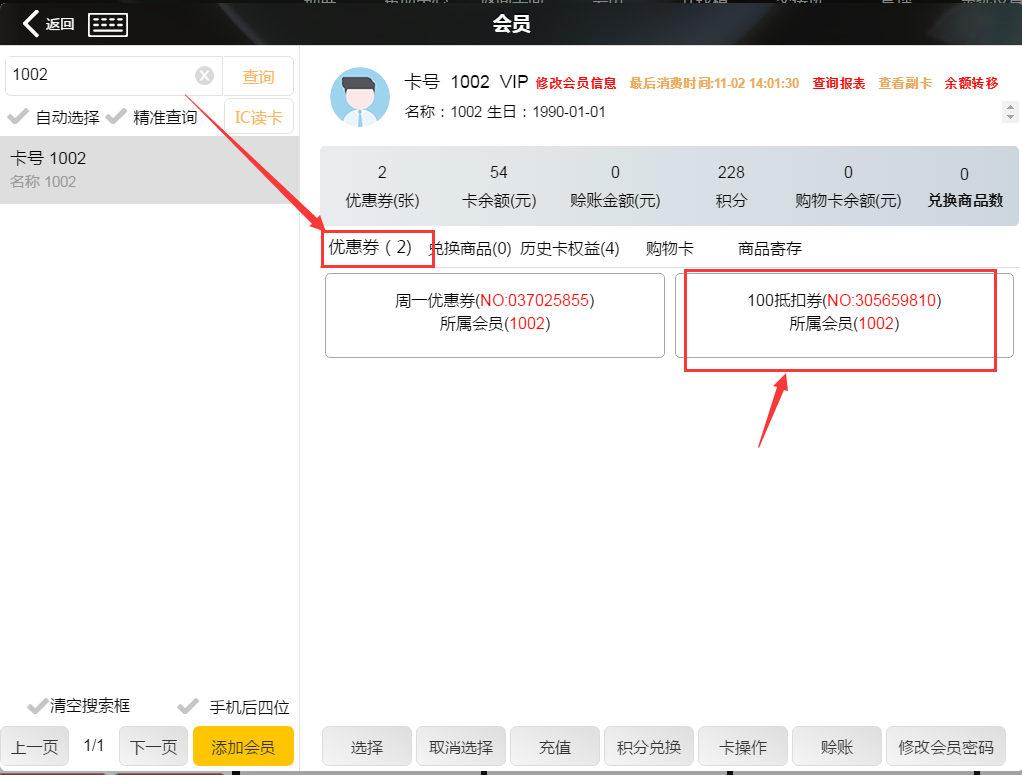Click the member info scroll stepper arrows
This screenshot has height=775, width=1022.
click(1009, 112)
